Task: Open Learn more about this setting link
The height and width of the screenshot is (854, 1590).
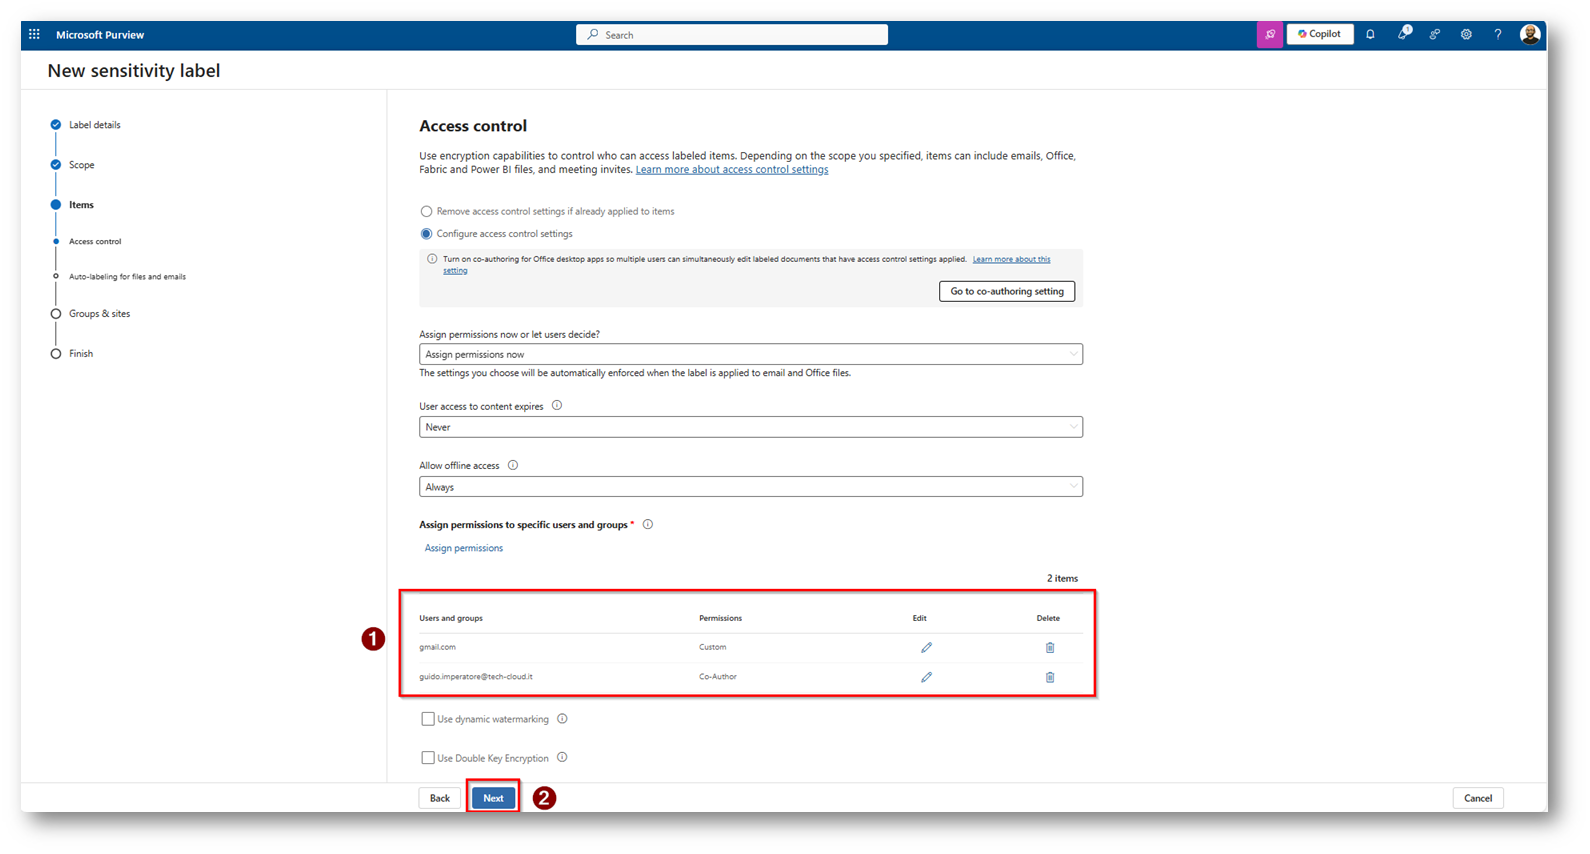Action: pos(1011,259)
